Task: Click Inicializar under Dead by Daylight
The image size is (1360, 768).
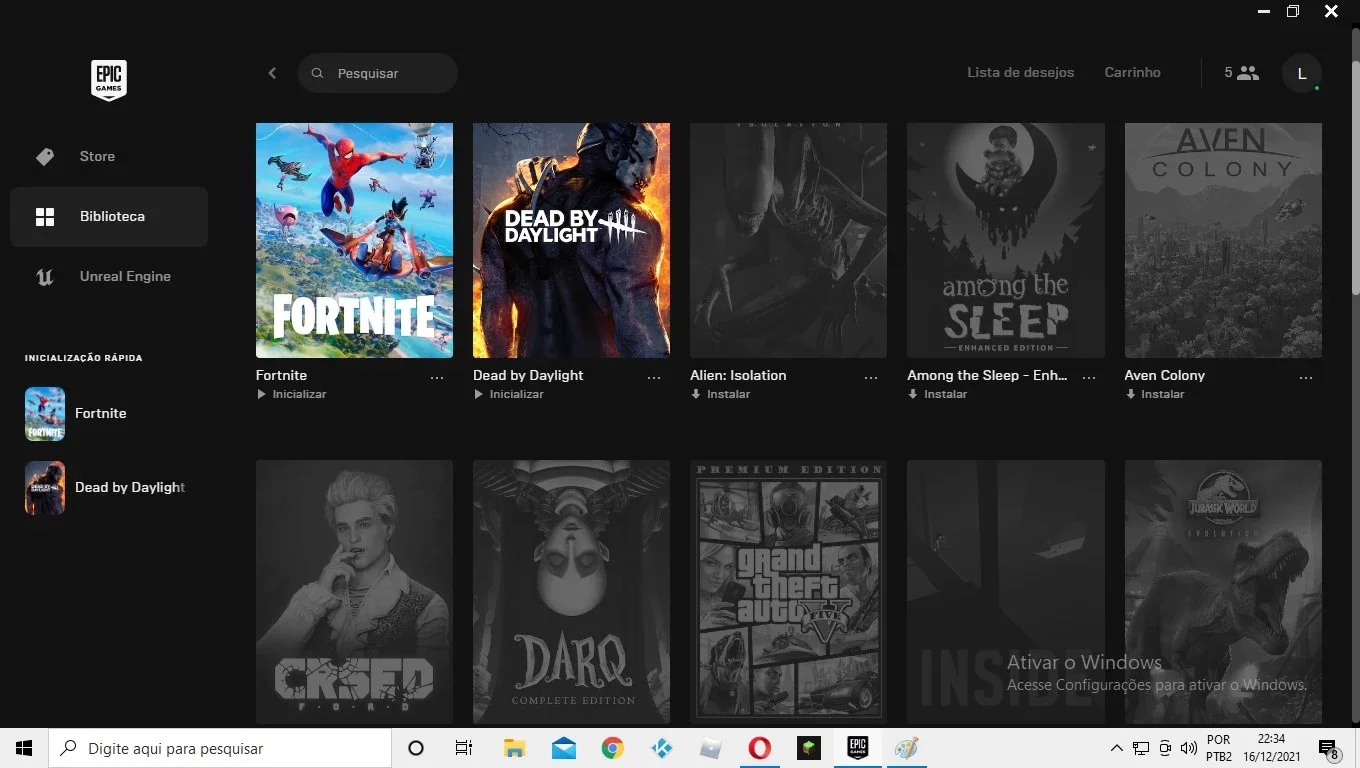Action: tap(509, 395)
